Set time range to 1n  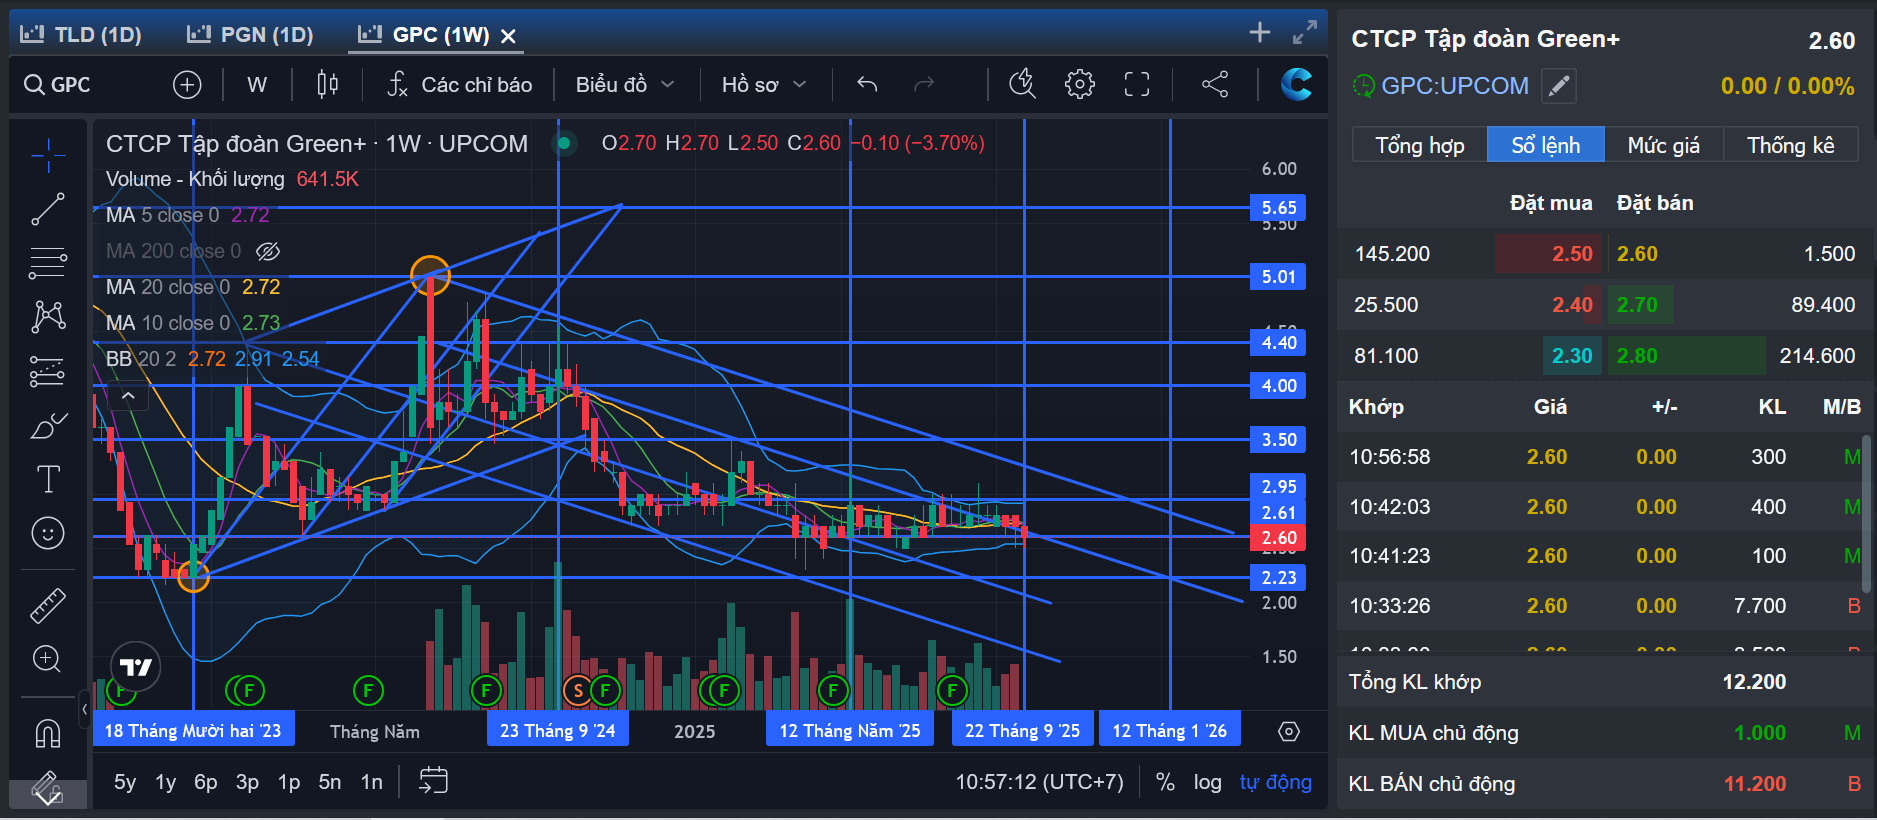coord(372,782)
